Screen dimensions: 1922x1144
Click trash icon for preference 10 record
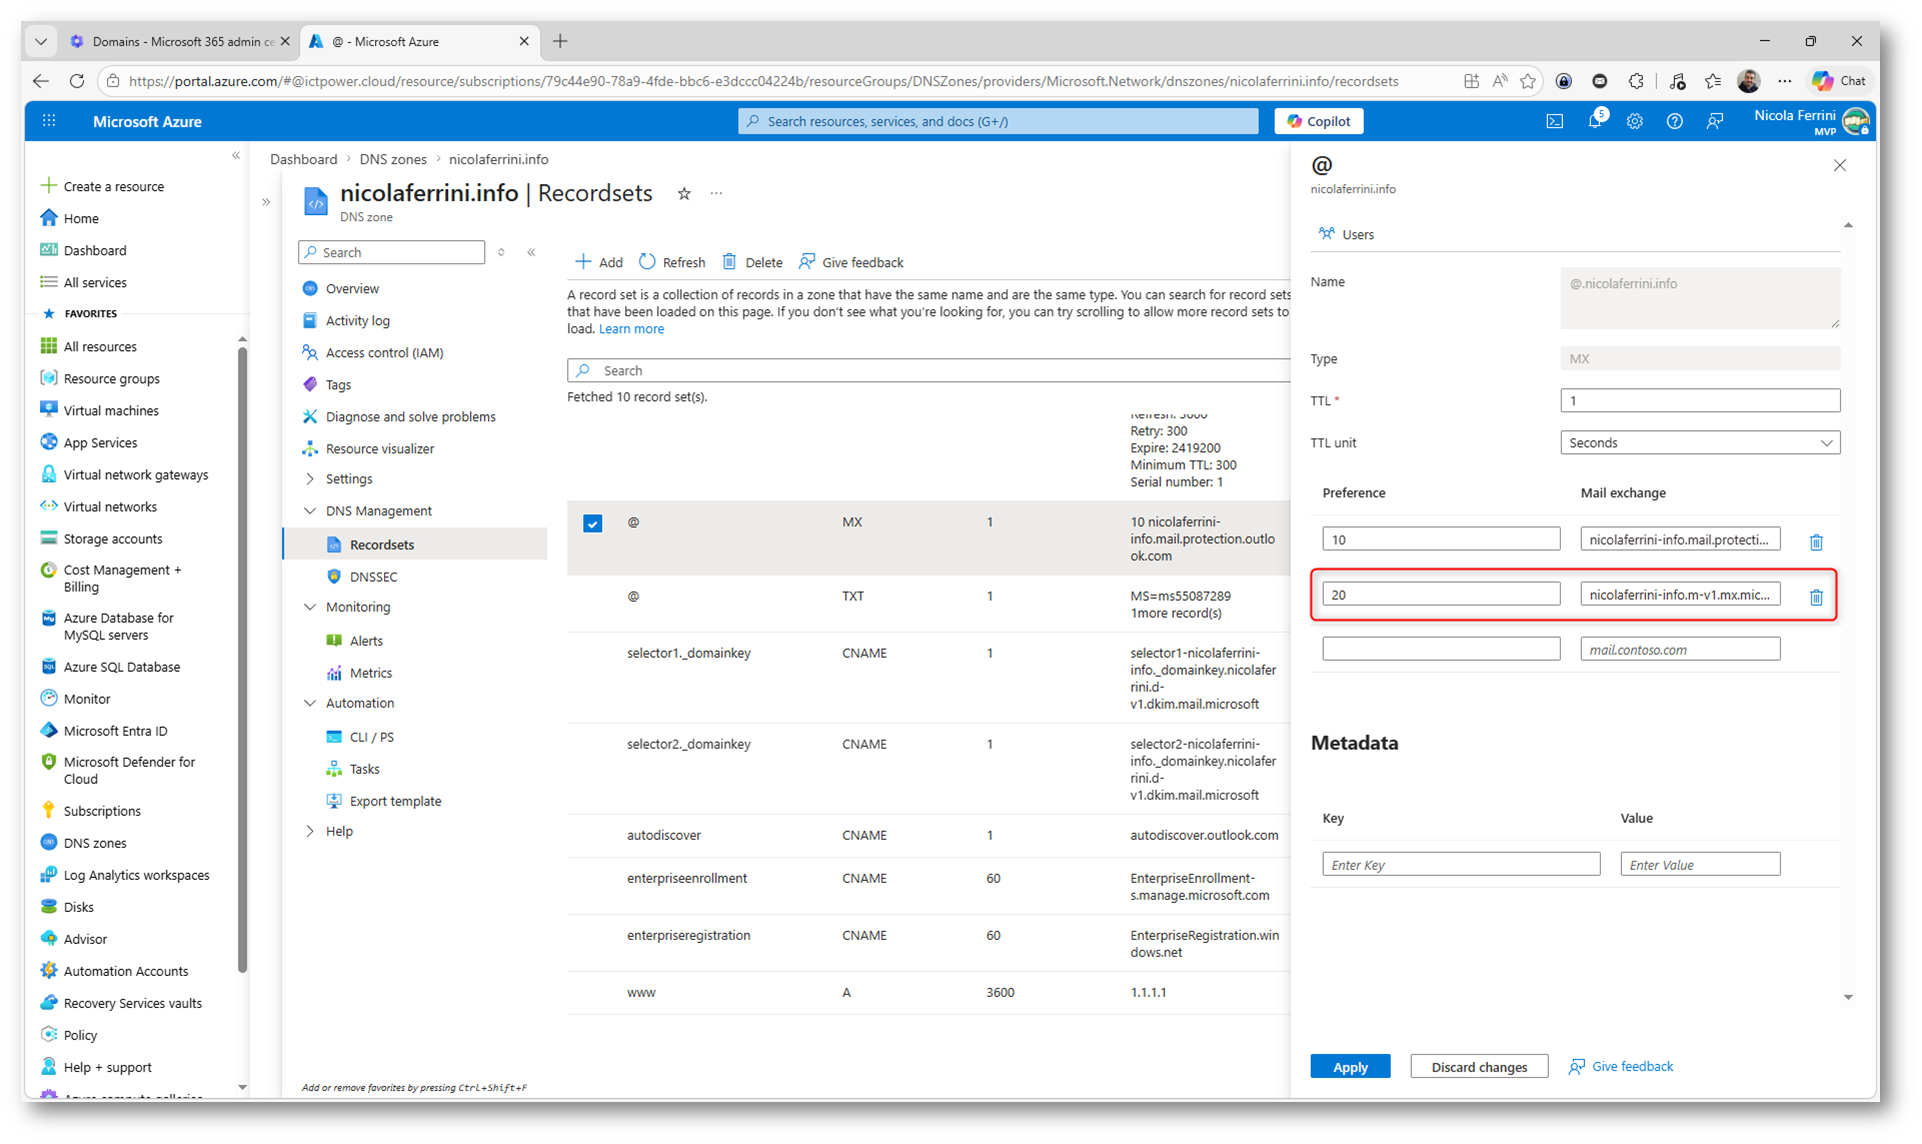1816,542
